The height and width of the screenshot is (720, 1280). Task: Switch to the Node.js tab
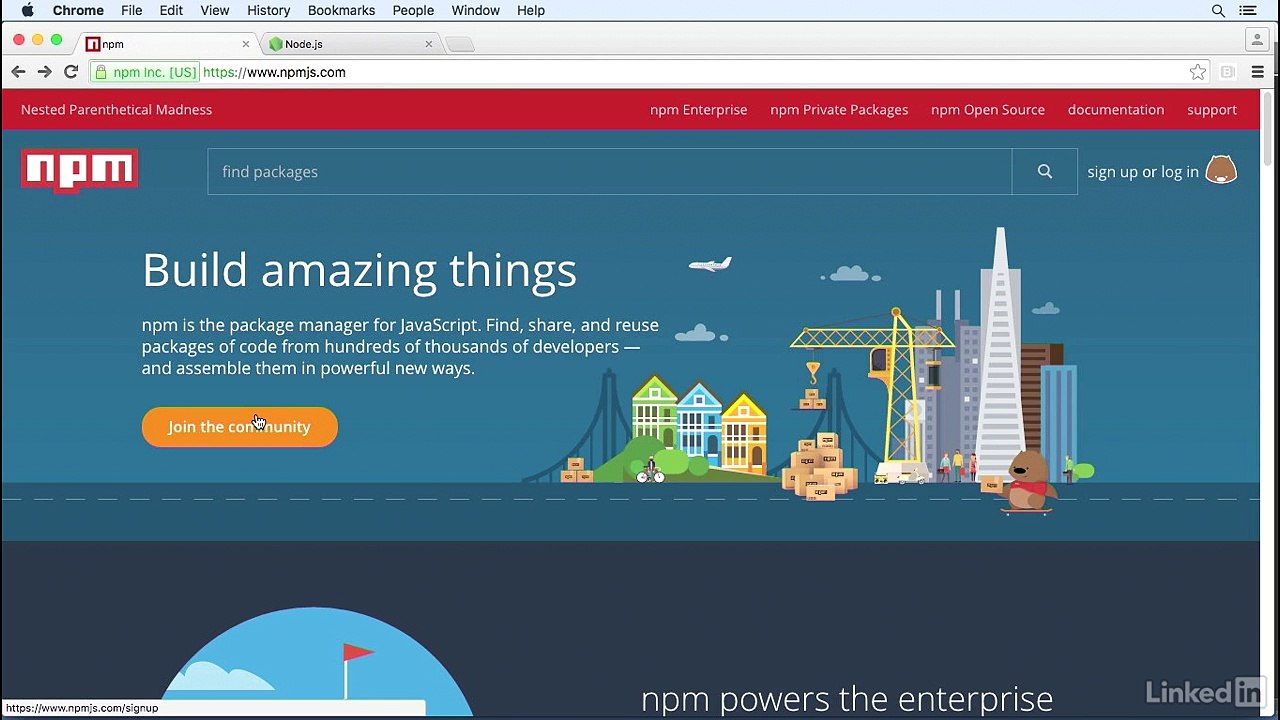[x=350, y=44]
